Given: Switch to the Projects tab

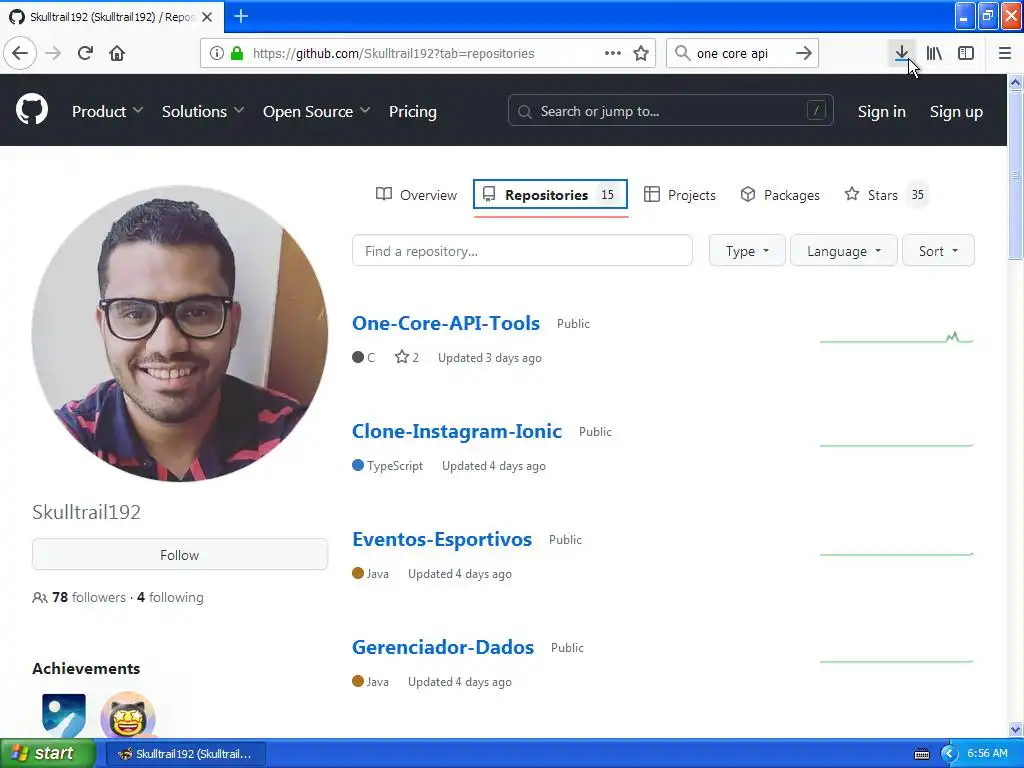Looking at the screenshot, I should coord(680,195).
